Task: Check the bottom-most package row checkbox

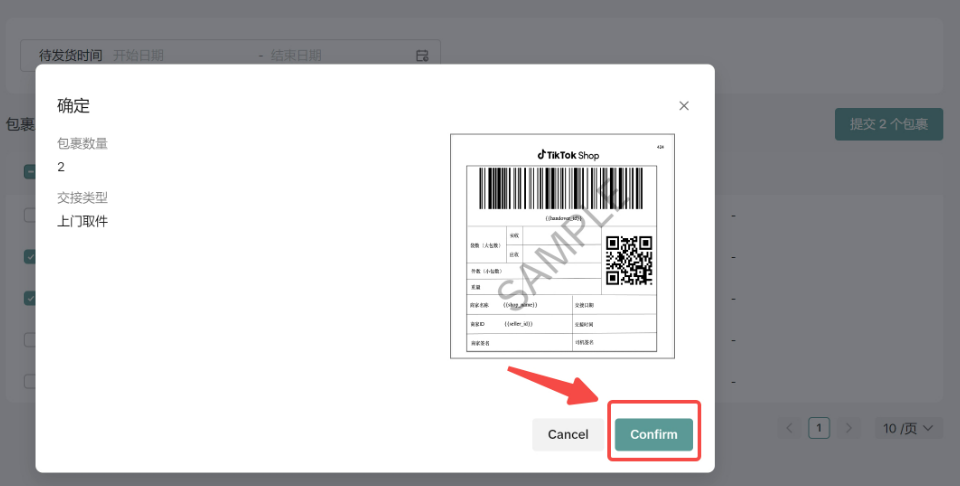Action: coord(30,381)
